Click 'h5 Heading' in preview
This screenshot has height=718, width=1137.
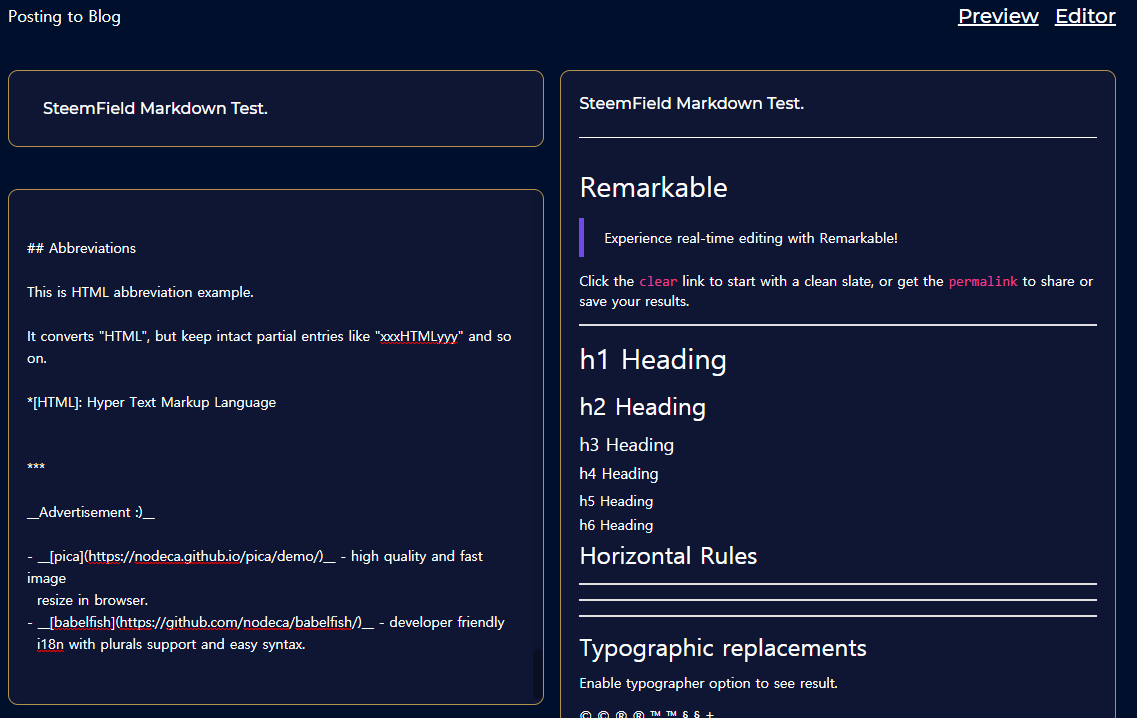click(x=616, y=501)
